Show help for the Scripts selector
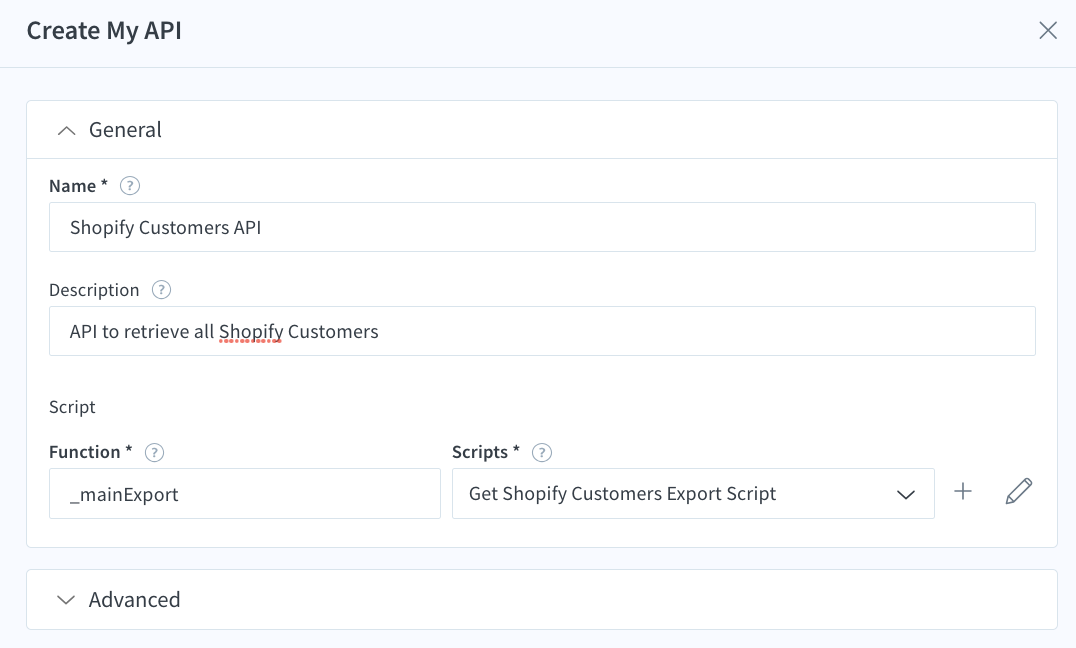 pos(541,452)
